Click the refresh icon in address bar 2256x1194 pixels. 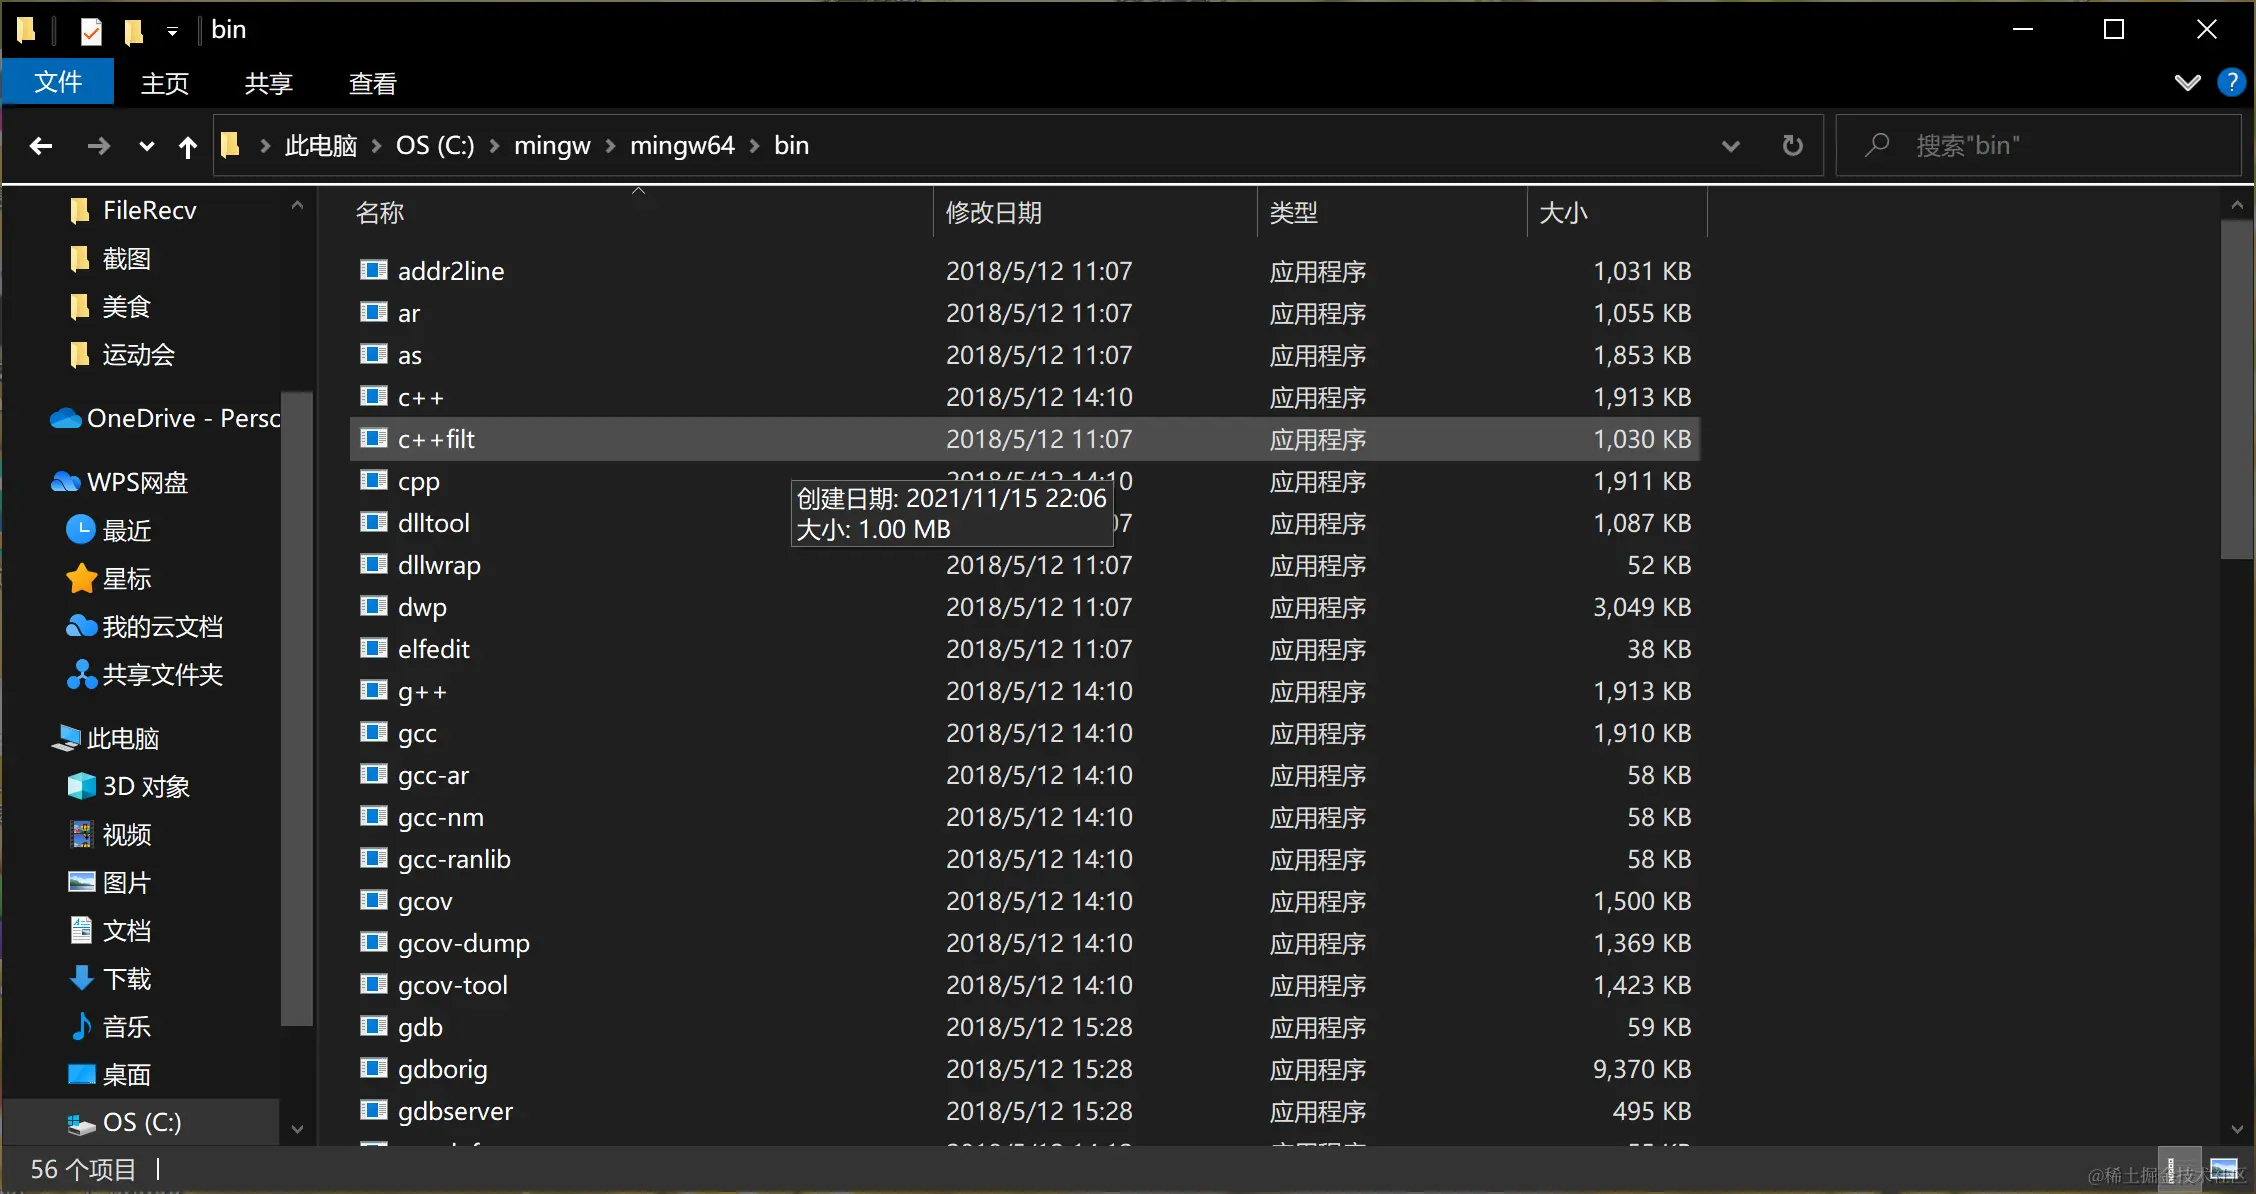coord(1792,146)
